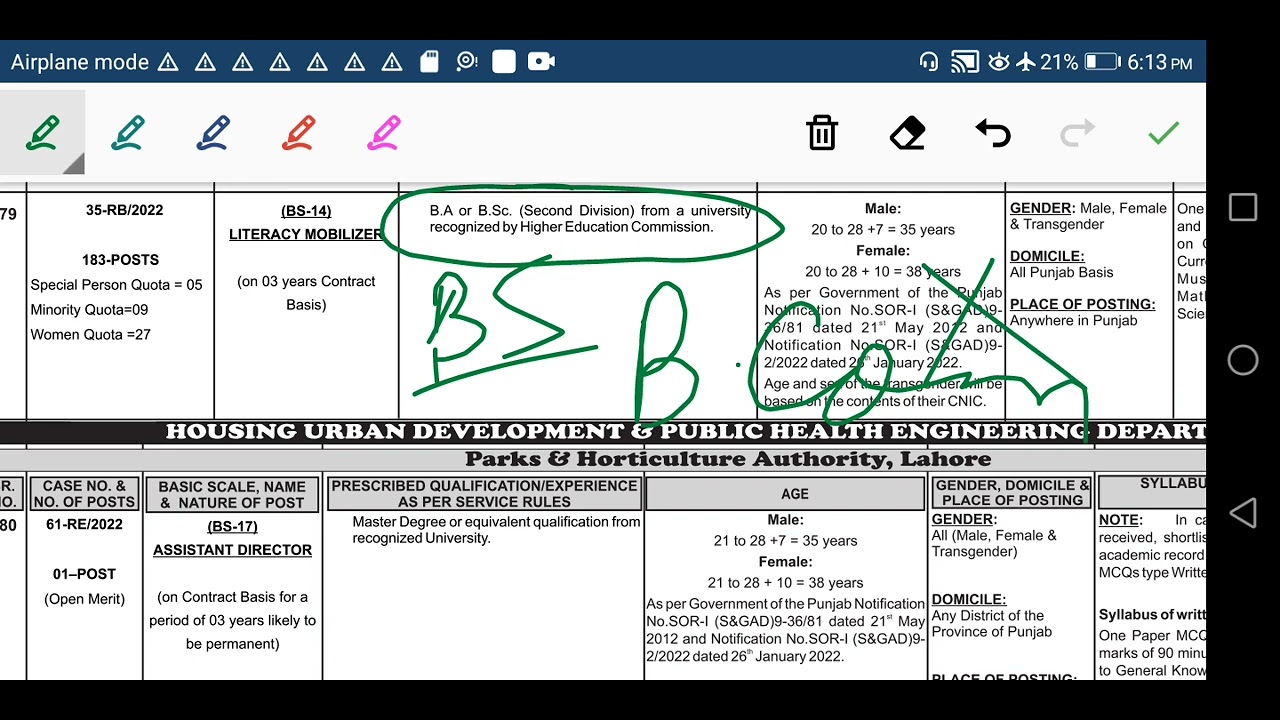
Task: Tap the Parks & Horticulture Authority, Lahore heading
Action: click(x=728, y=459)
